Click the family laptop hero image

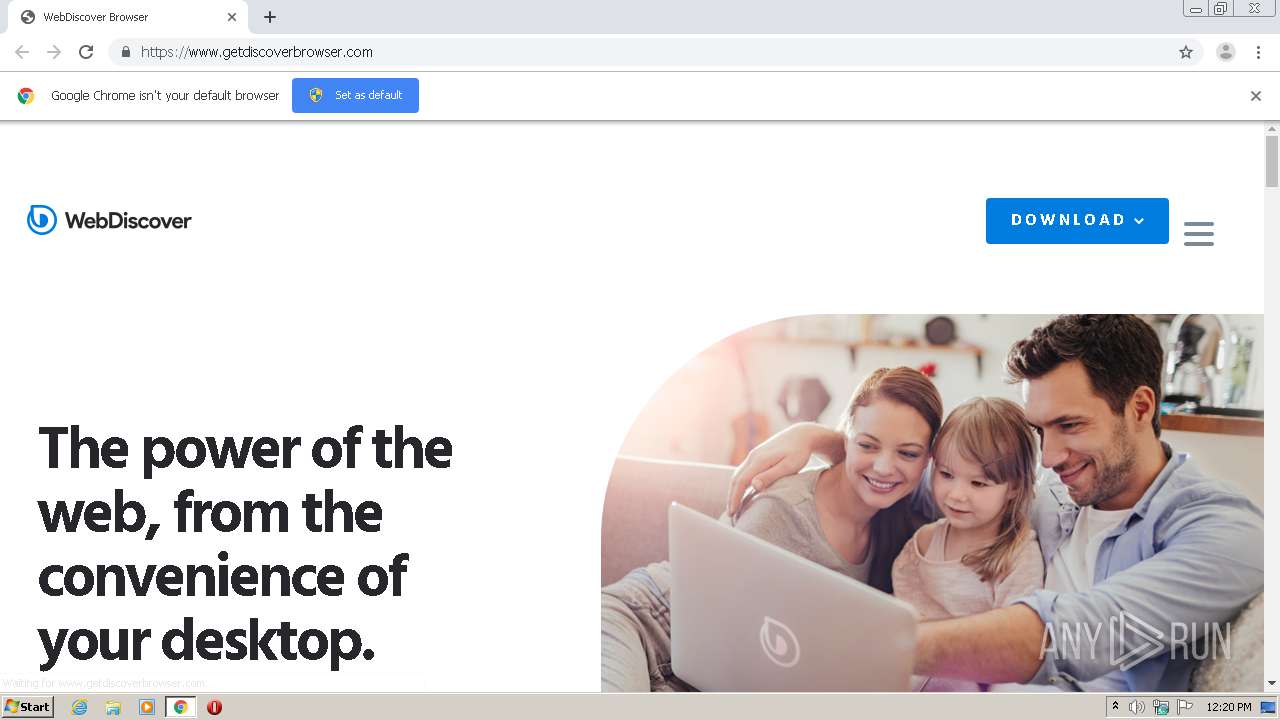[x=932, y=503]
